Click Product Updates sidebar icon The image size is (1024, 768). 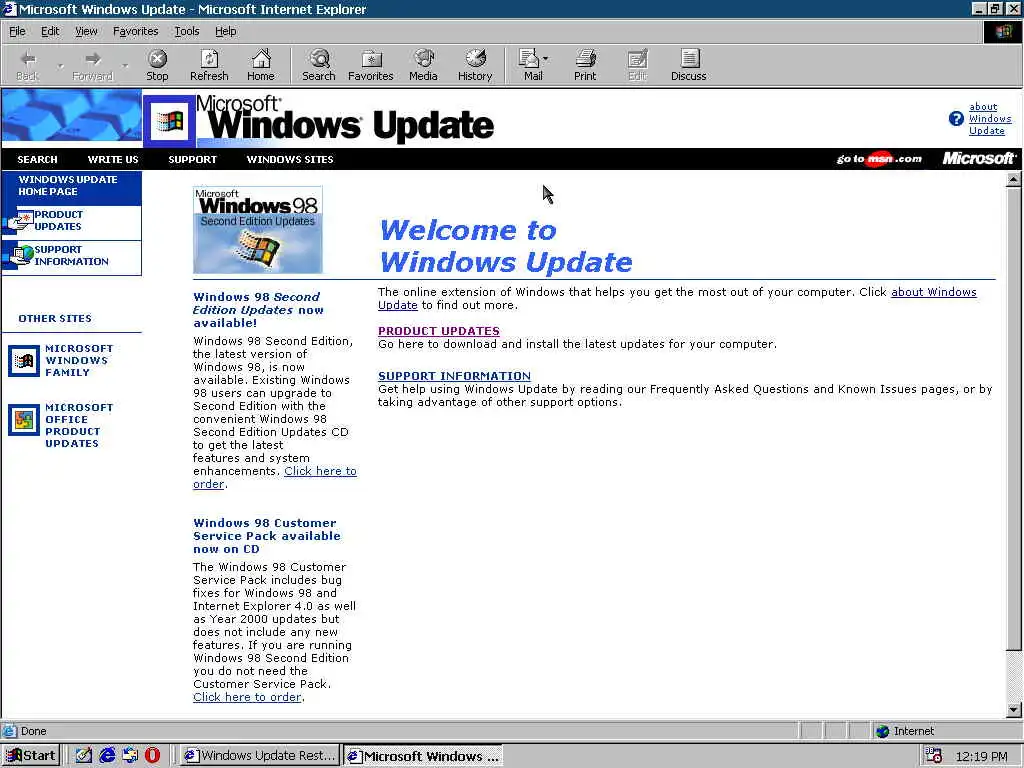pyautogui.click(x=20, y=221)
